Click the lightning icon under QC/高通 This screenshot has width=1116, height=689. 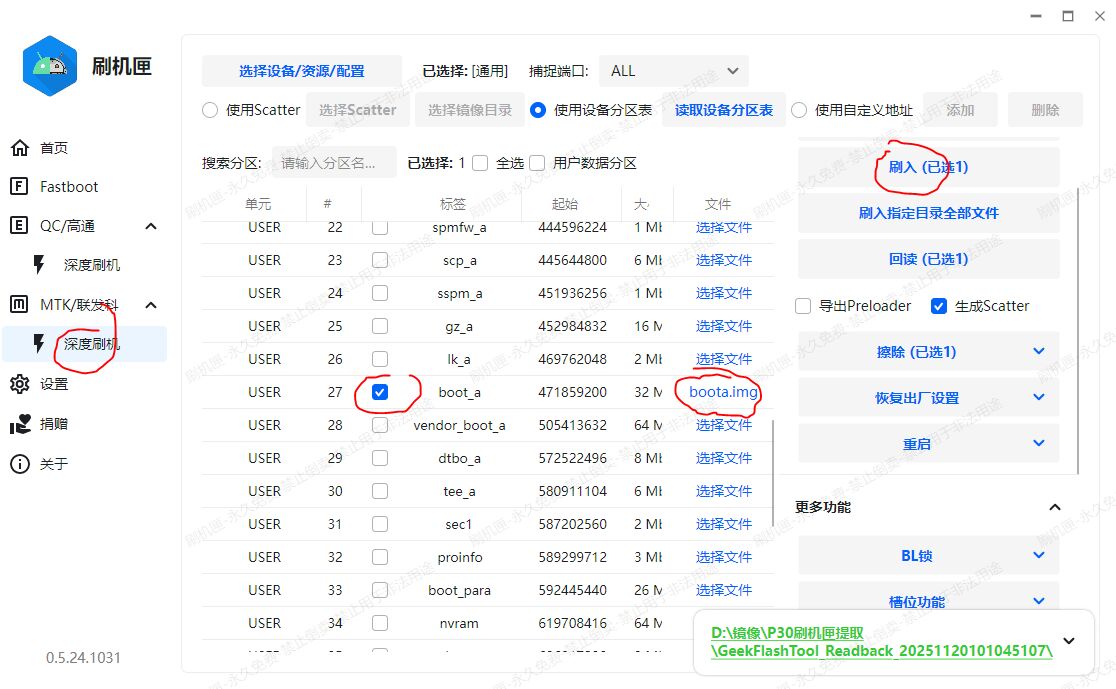[x=39, y=265]
